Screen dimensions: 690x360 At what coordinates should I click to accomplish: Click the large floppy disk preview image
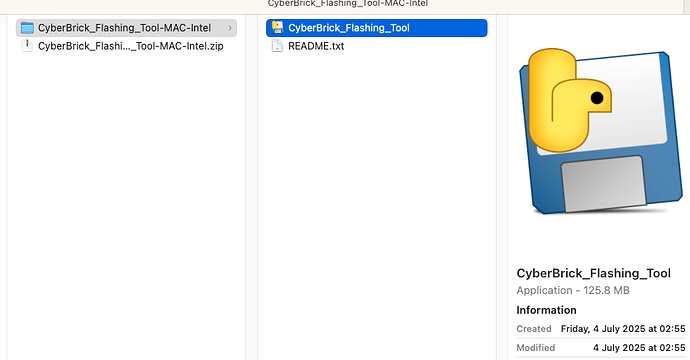point(601,131)
